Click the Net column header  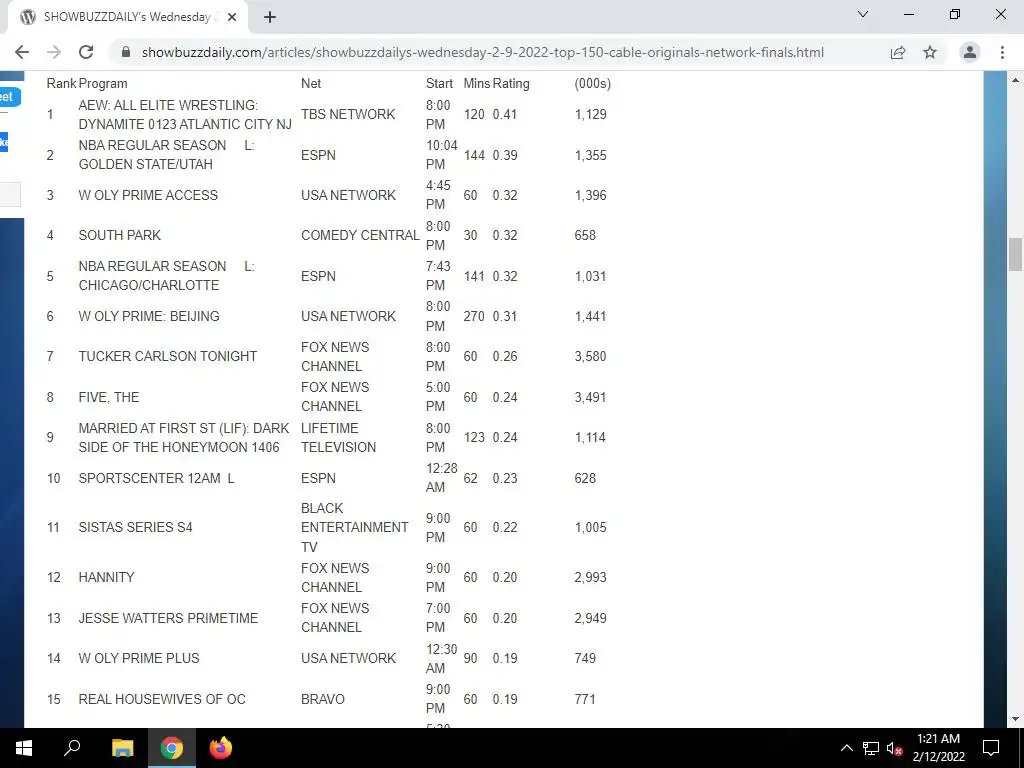[x=311, y=84]
